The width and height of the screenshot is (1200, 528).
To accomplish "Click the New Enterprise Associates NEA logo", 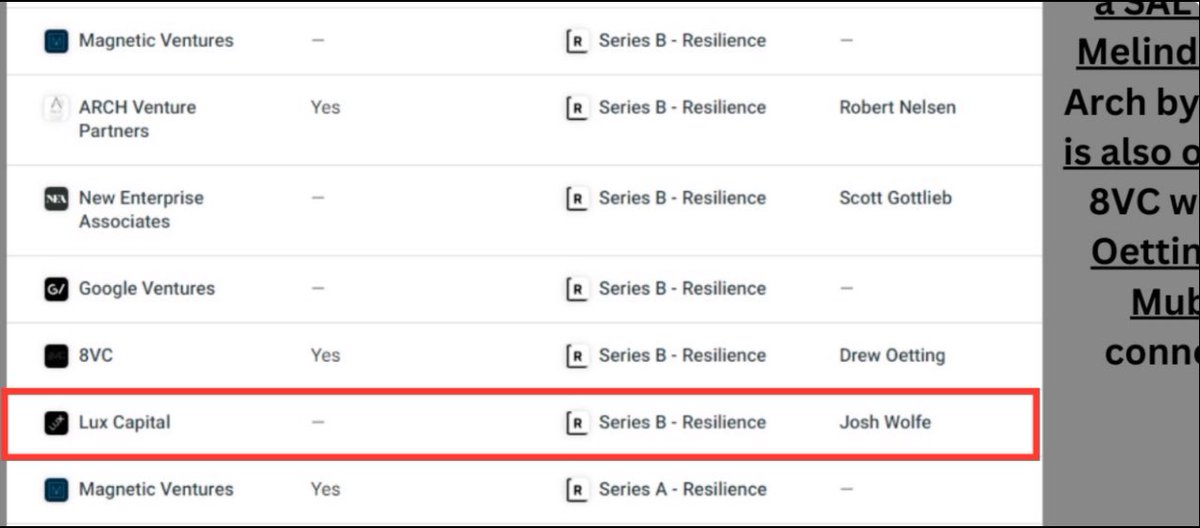I will point(56,199).
